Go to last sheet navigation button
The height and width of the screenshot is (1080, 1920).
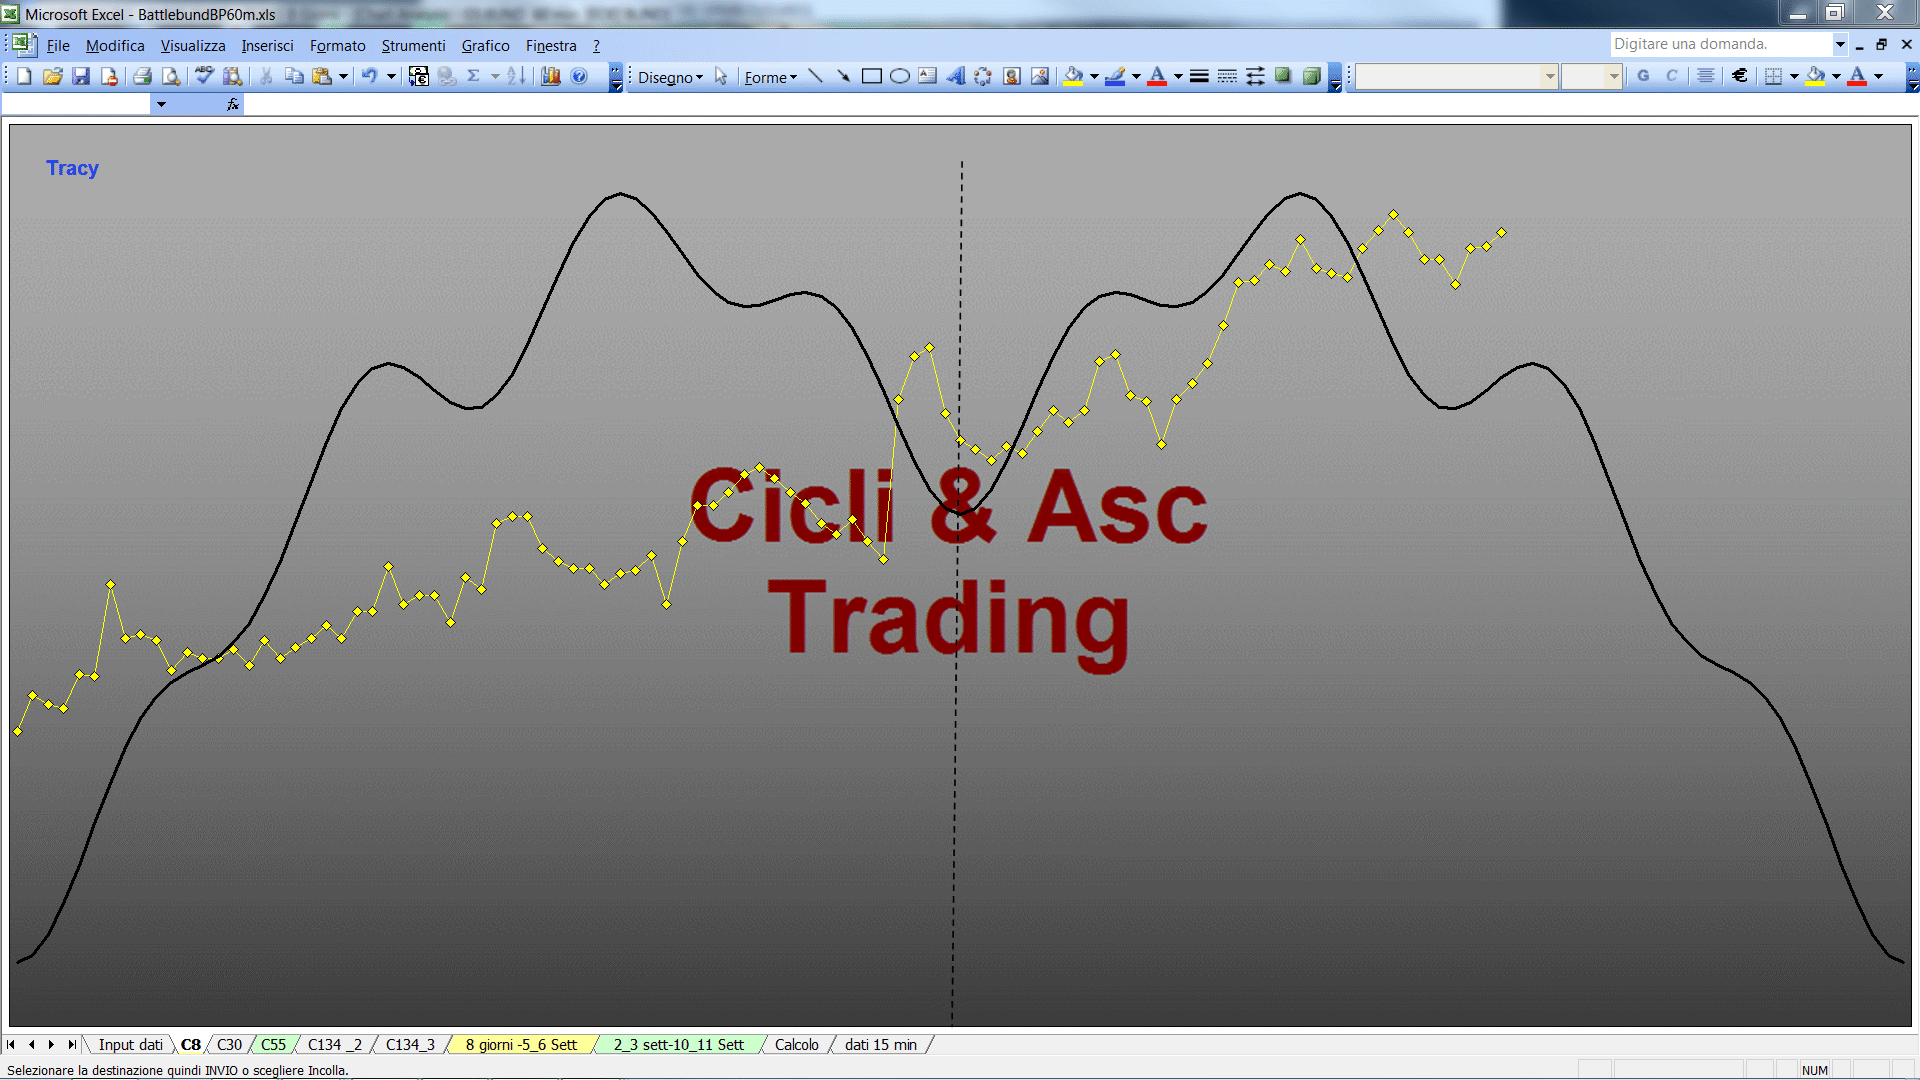click(x=71, y=1045)
